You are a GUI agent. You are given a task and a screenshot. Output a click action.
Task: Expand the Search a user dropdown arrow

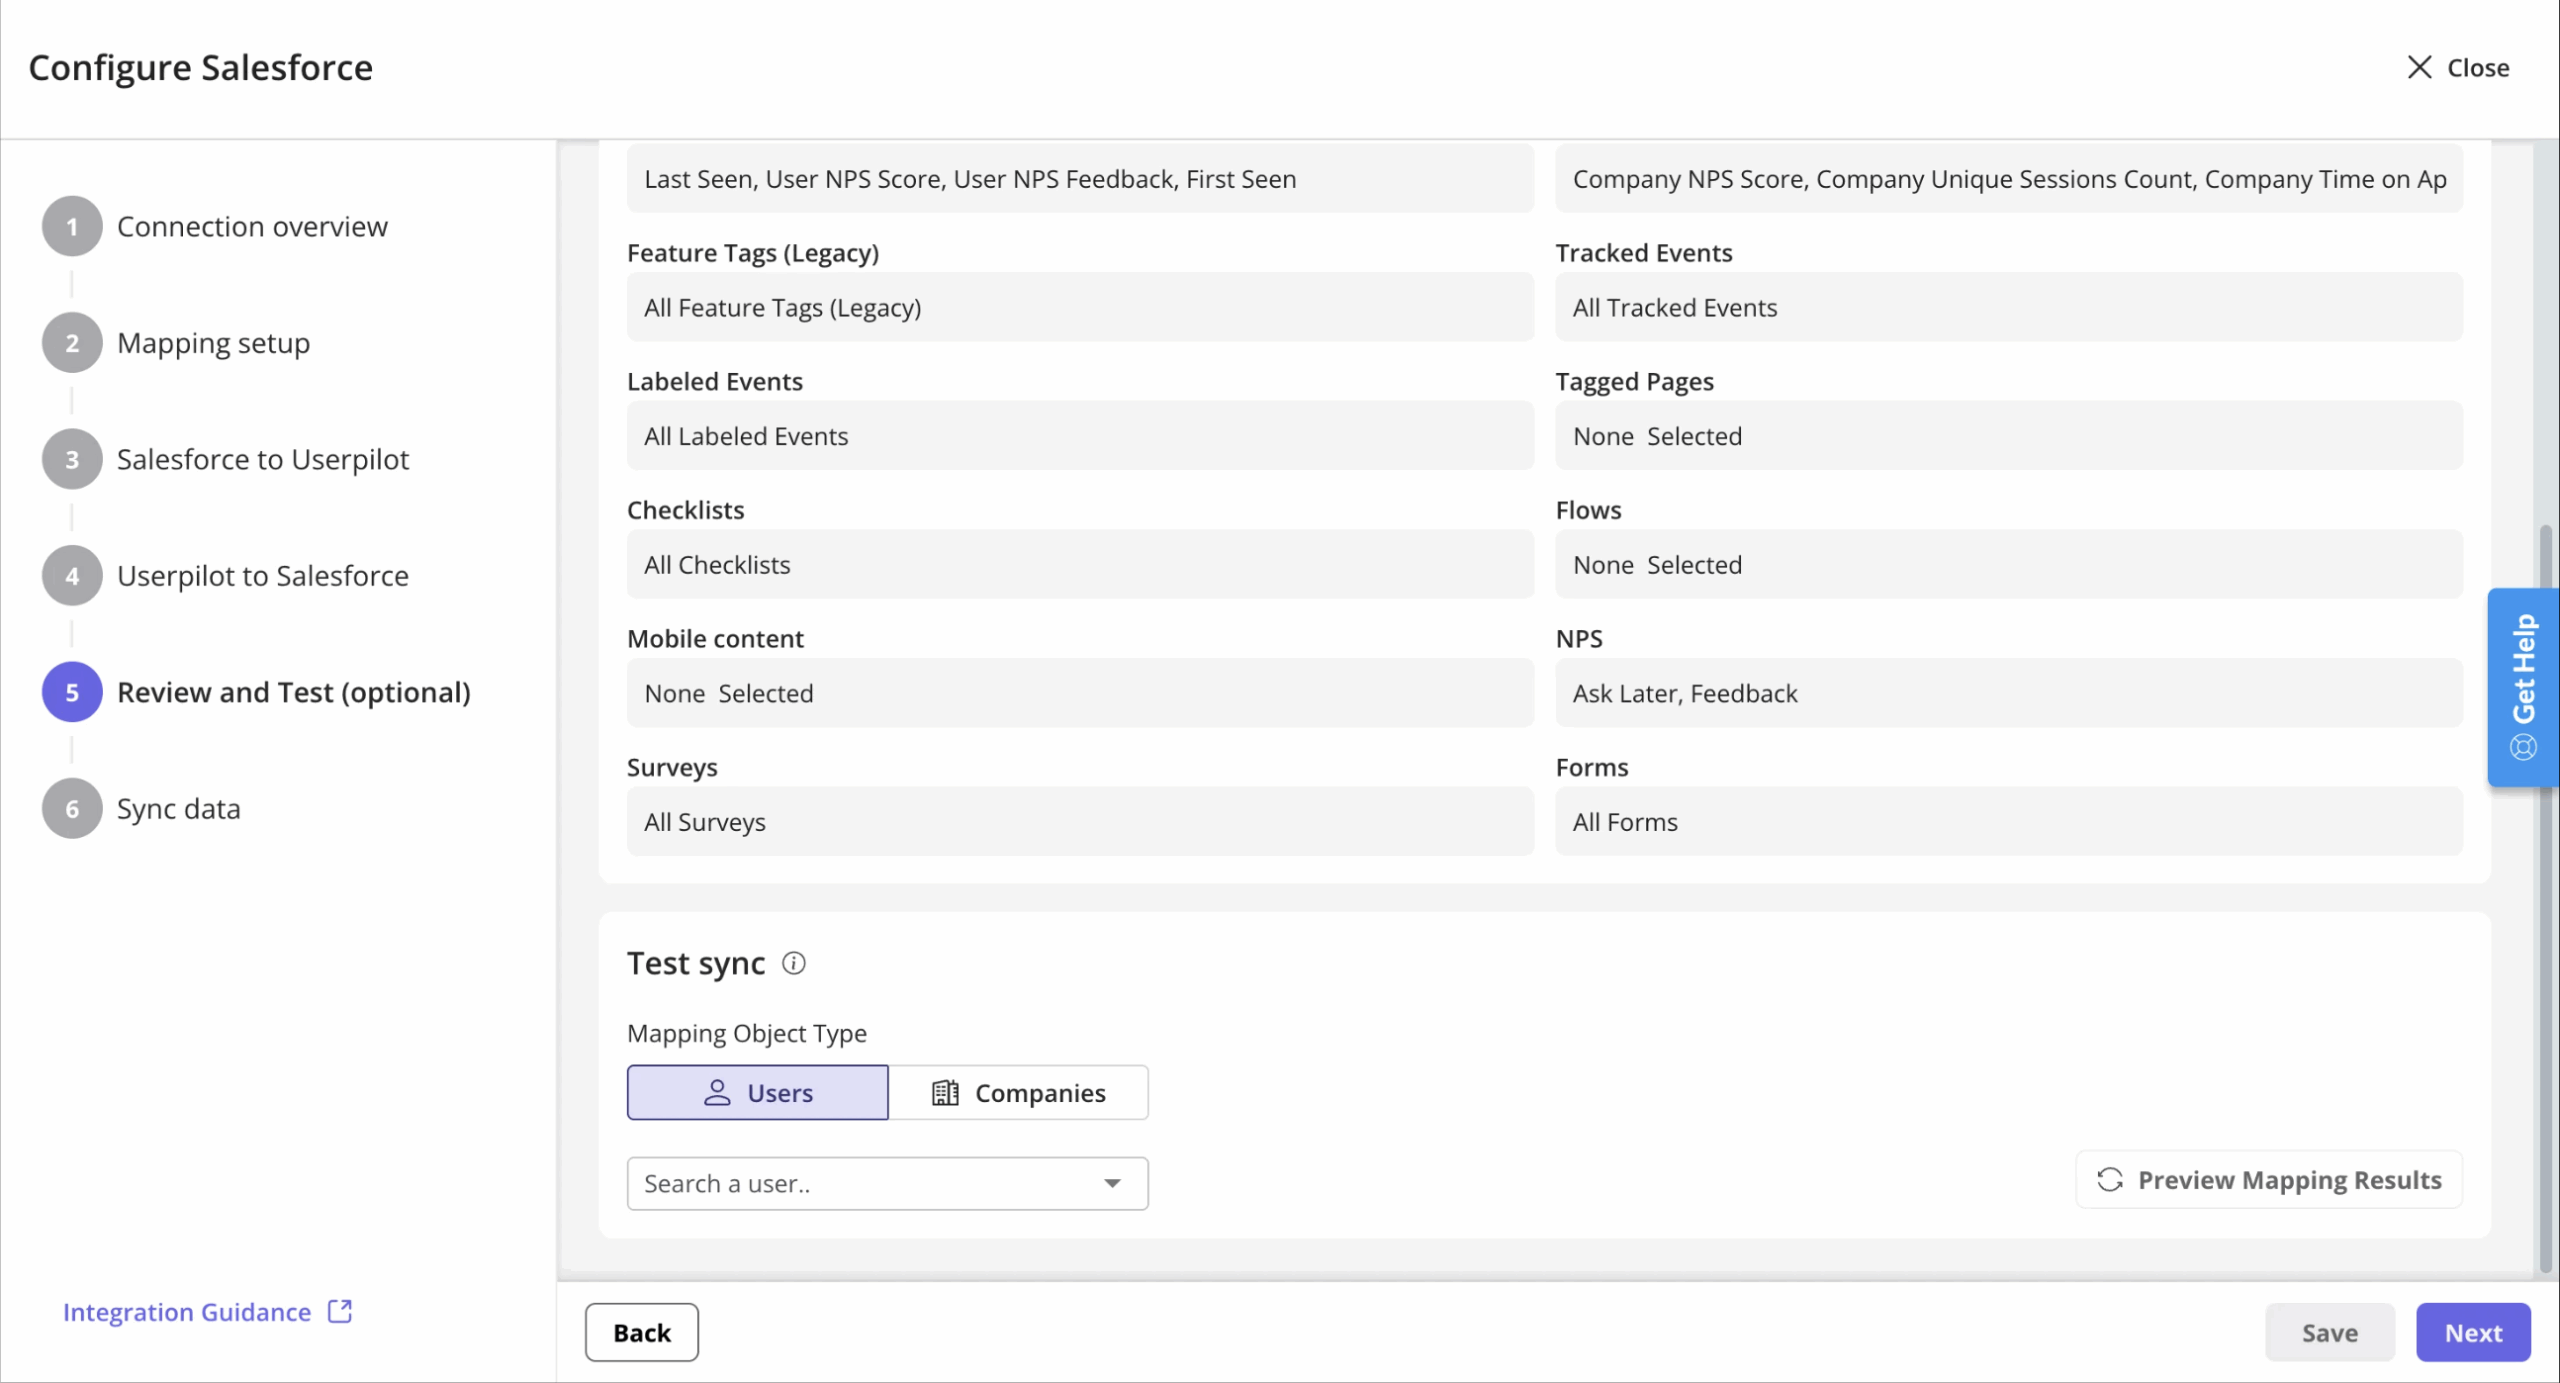point(1112,1183)
